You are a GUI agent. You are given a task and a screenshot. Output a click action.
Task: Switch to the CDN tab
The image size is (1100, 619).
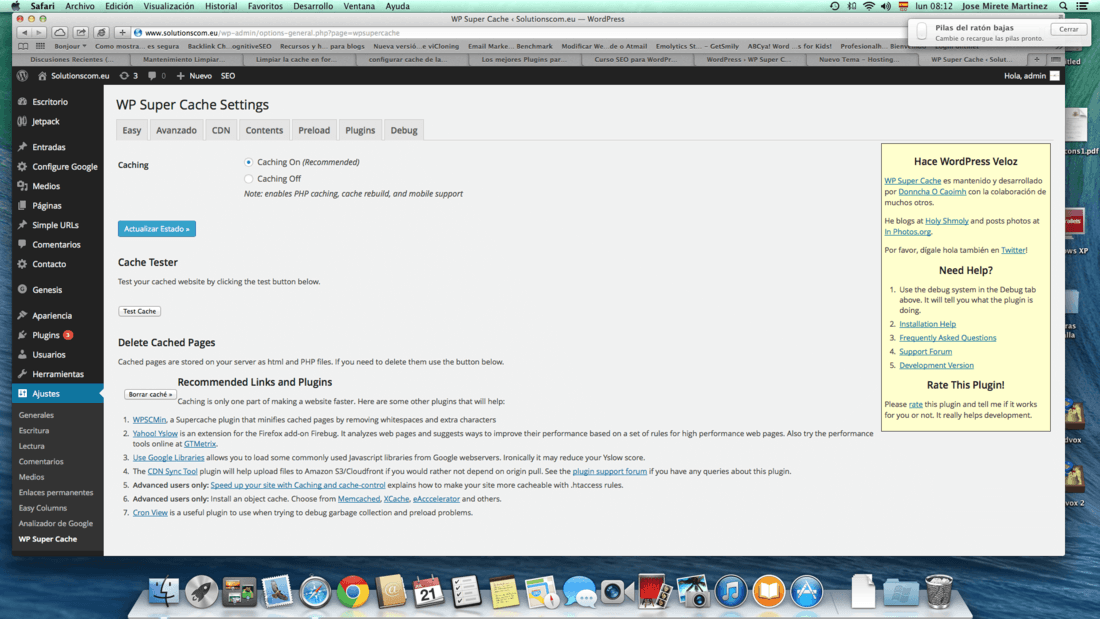point(221,130)
